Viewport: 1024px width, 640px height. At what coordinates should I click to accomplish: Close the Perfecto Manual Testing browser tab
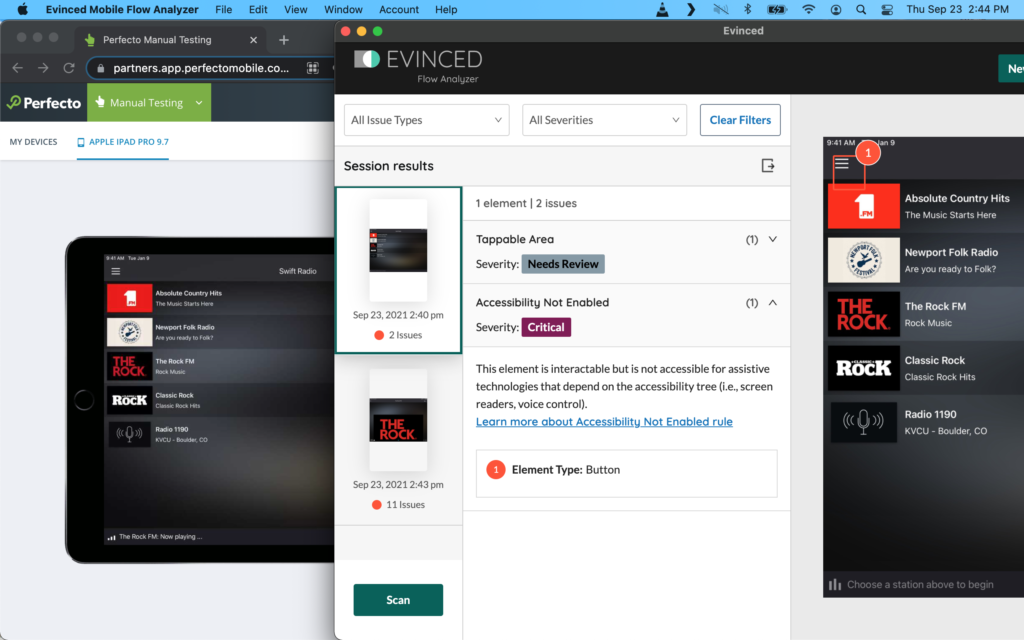click(253, 40)
